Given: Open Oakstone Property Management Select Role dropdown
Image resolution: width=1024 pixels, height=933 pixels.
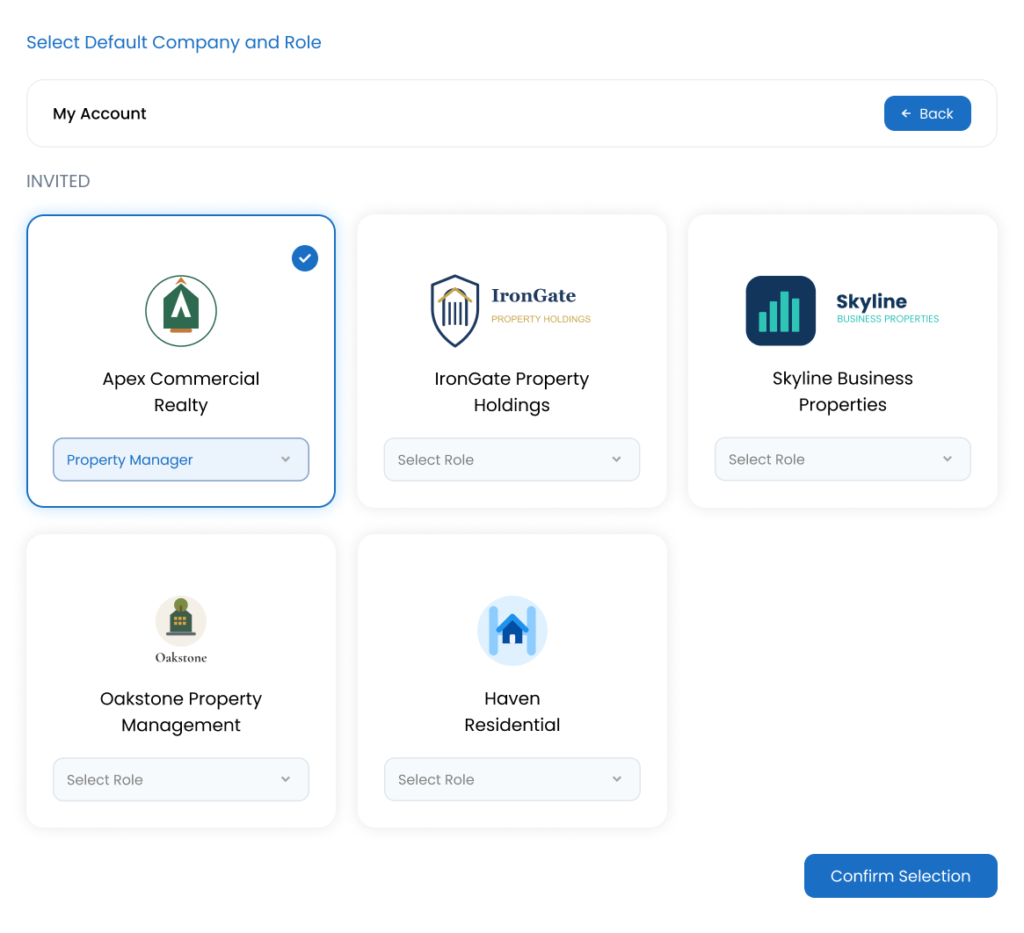Looking at the screenshot, I should [x=181, y=780].
